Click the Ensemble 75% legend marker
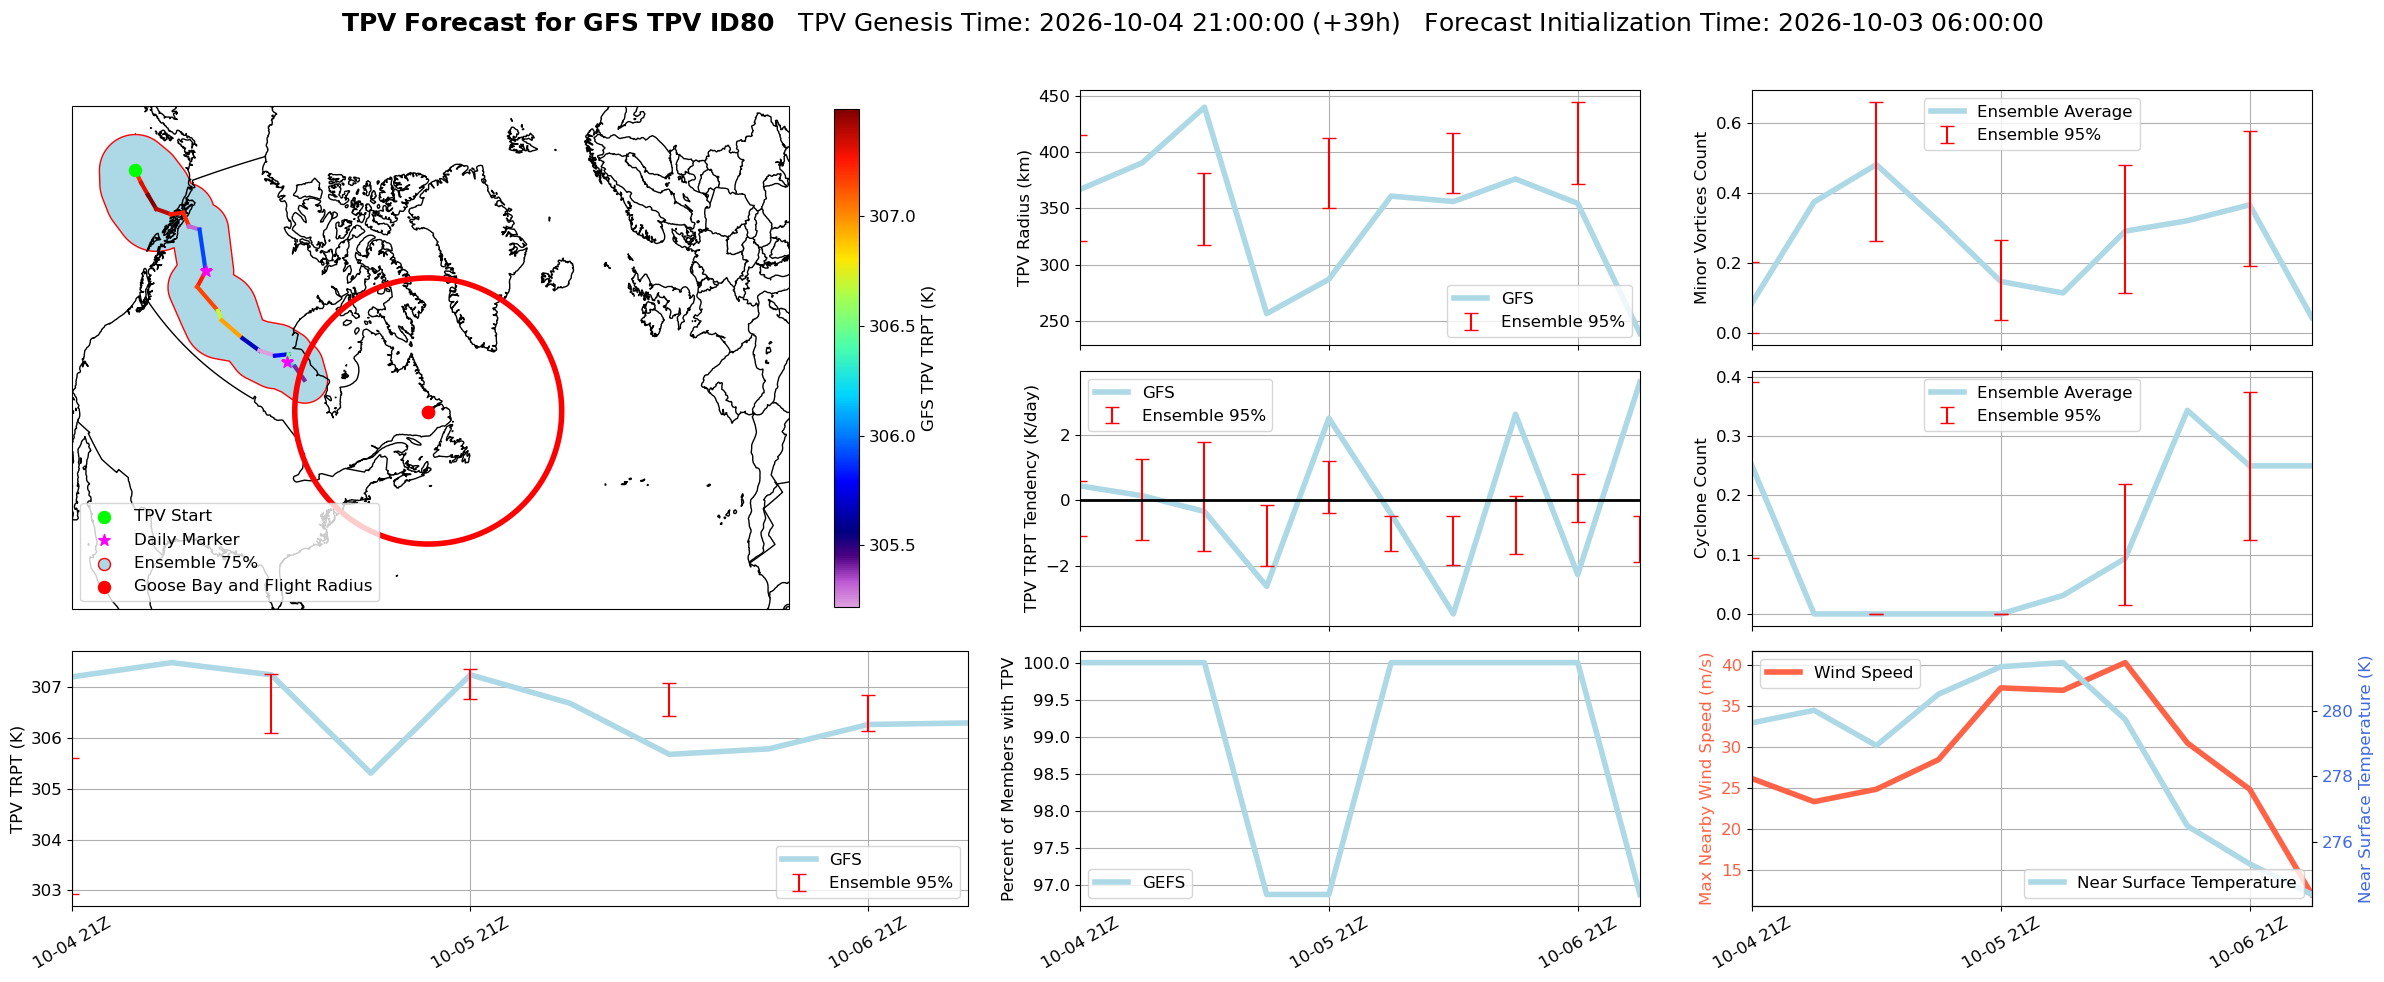Viewport: 2384px width, 982px height. [104, 563]
